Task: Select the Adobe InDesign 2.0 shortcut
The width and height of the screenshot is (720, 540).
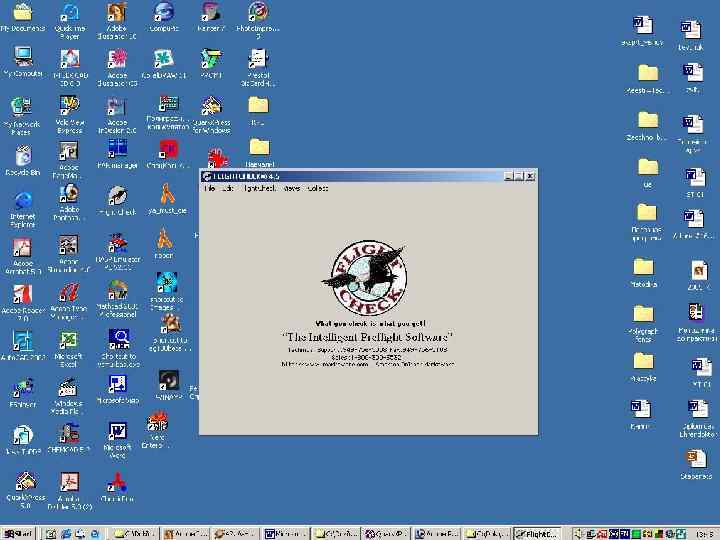Action: tap(117, 116)
